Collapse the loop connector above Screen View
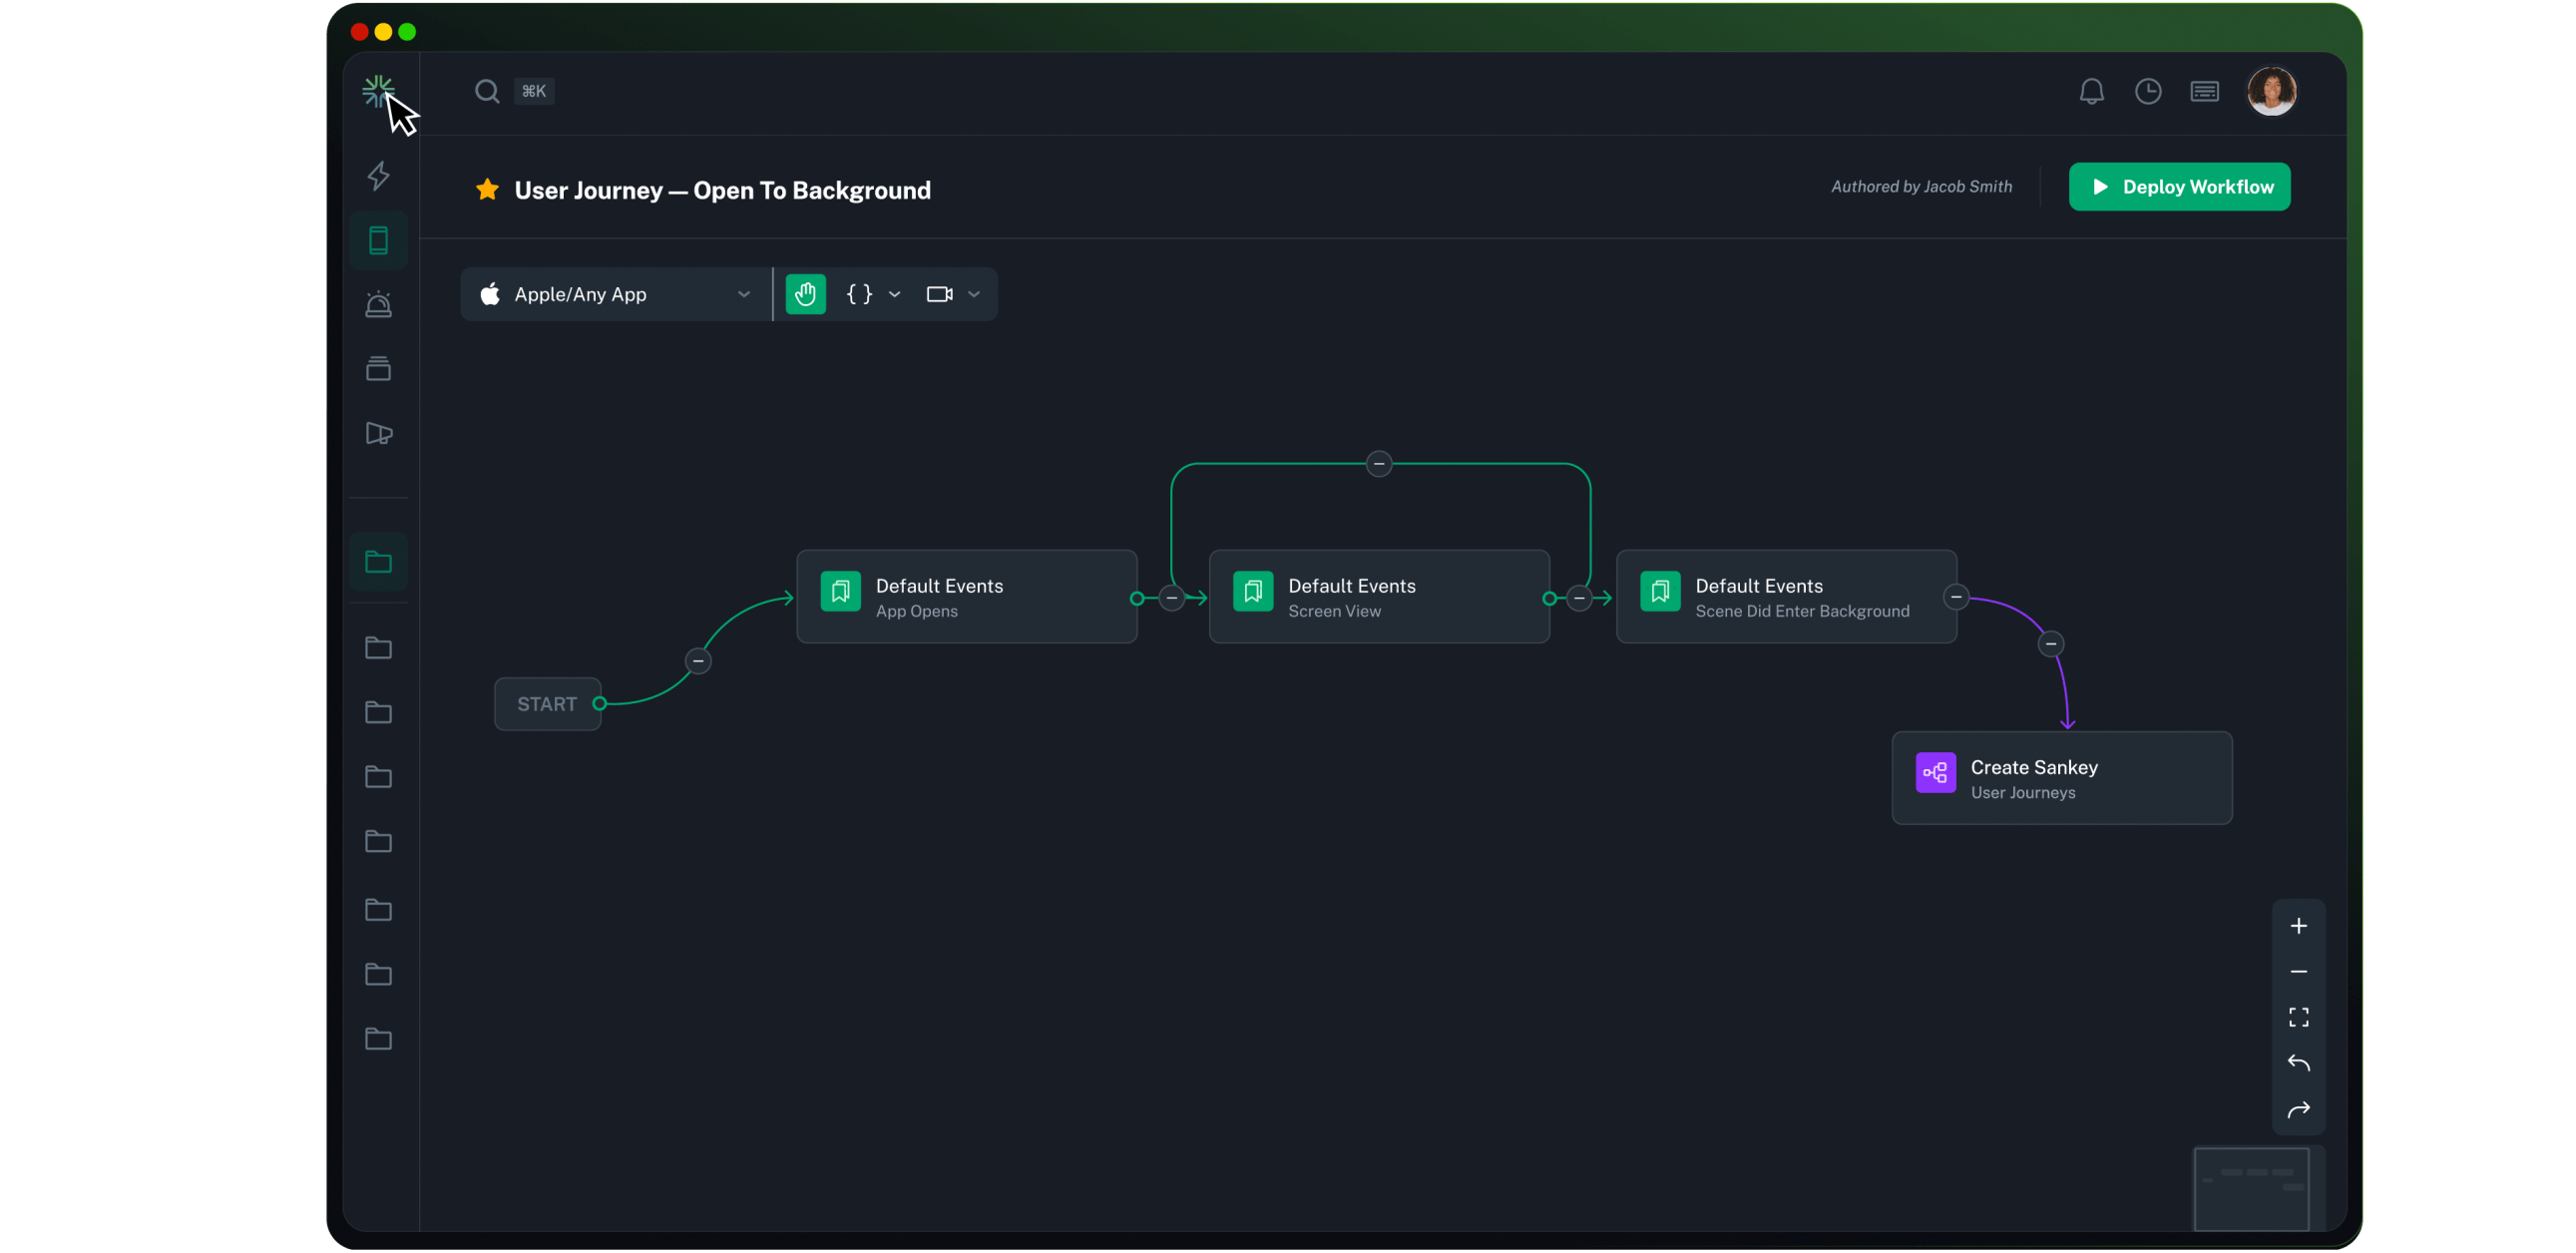 tap(1378, 464)
